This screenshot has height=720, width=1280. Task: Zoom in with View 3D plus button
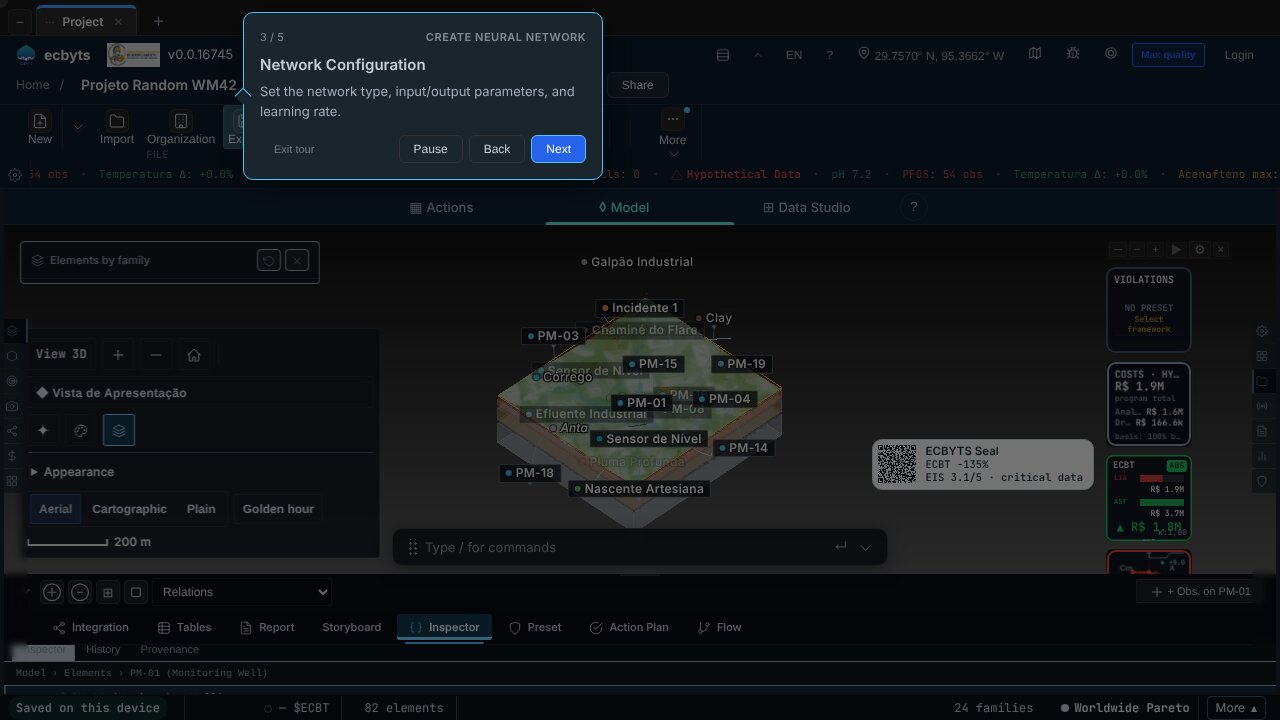click(118, 354)
